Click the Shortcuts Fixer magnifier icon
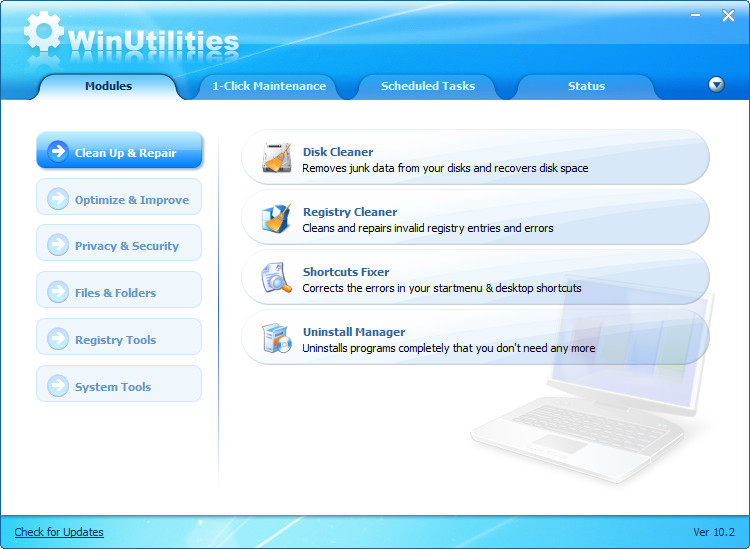The height and width of the screenshot is (549, 750). coord(277,279)
